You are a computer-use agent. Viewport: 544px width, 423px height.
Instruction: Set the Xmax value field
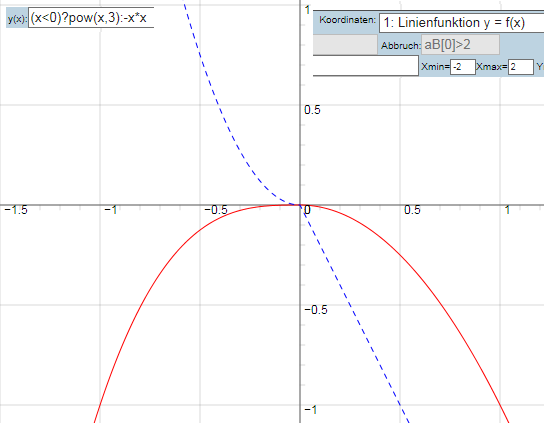[x=521, y=67]
